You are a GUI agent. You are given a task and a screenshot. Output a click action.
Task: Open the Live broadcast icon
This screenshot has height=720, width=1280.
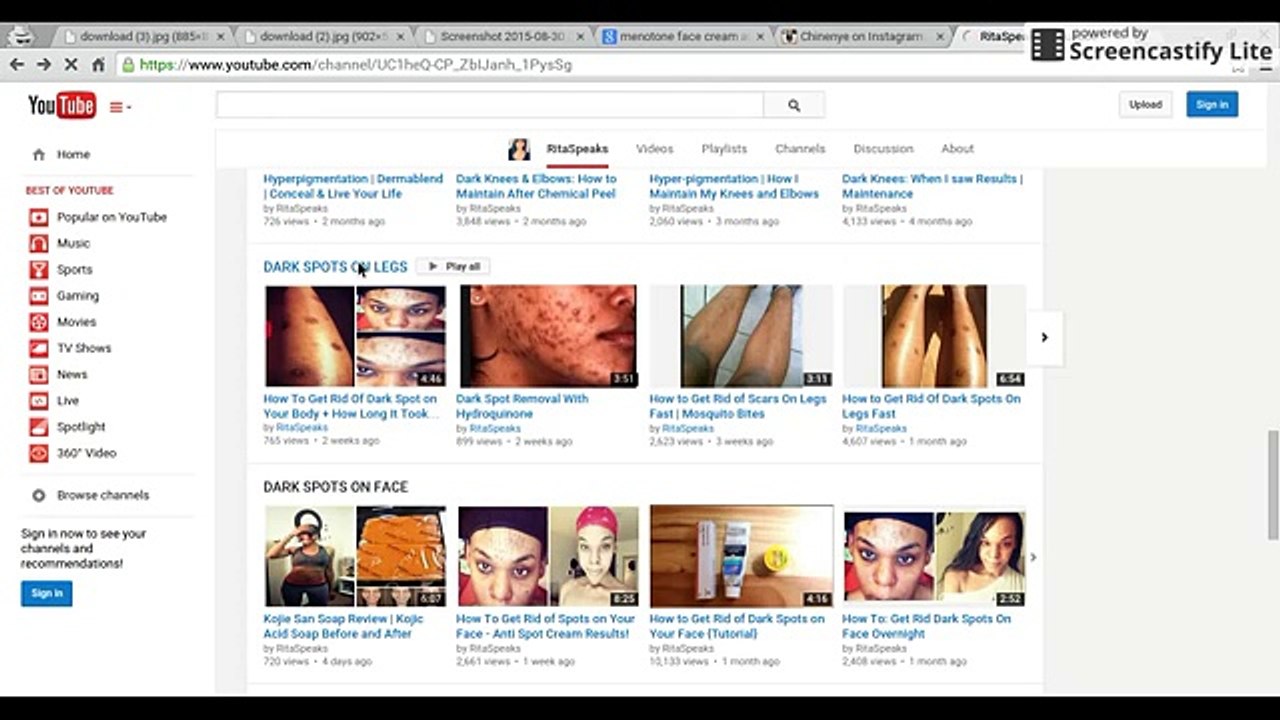click(38, 400)
